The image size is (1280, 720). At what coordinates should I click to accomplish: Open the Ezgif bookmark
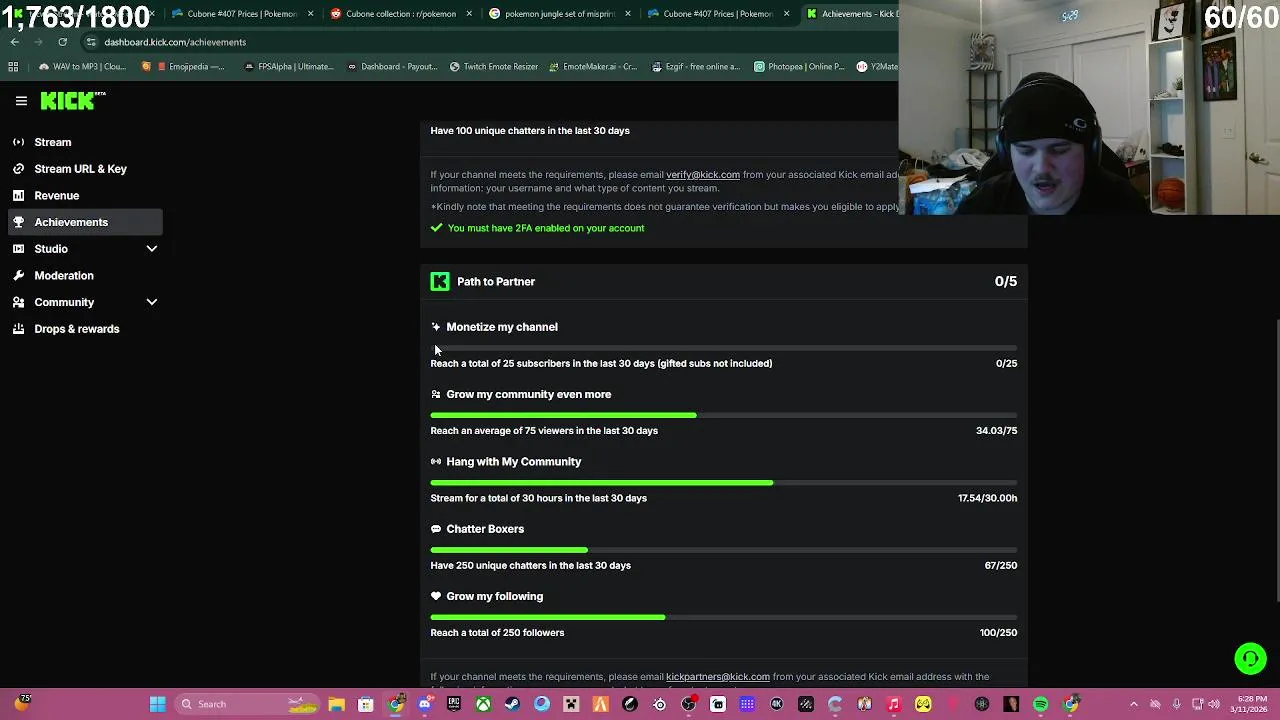tap(695, 67)
